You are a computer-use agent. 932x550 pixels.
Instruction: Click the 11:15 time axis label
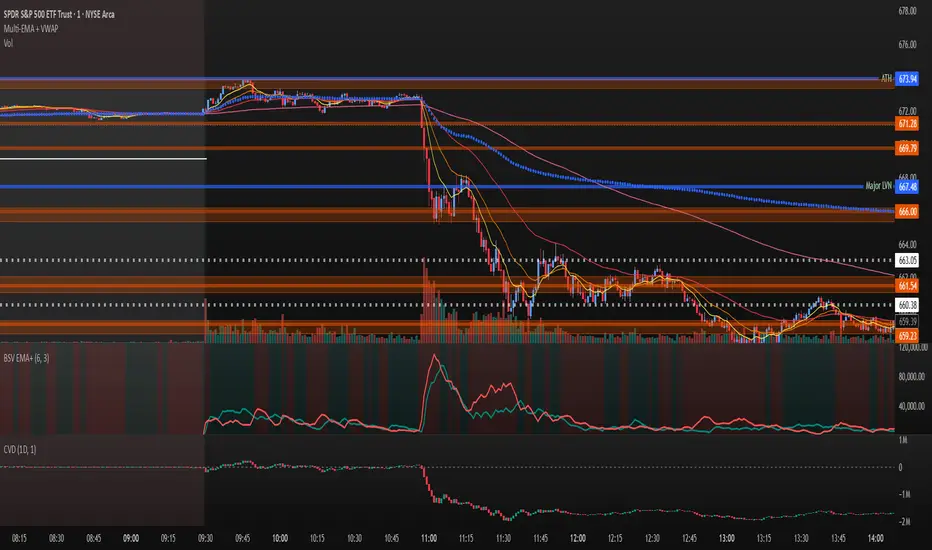[x=466, y=538]
